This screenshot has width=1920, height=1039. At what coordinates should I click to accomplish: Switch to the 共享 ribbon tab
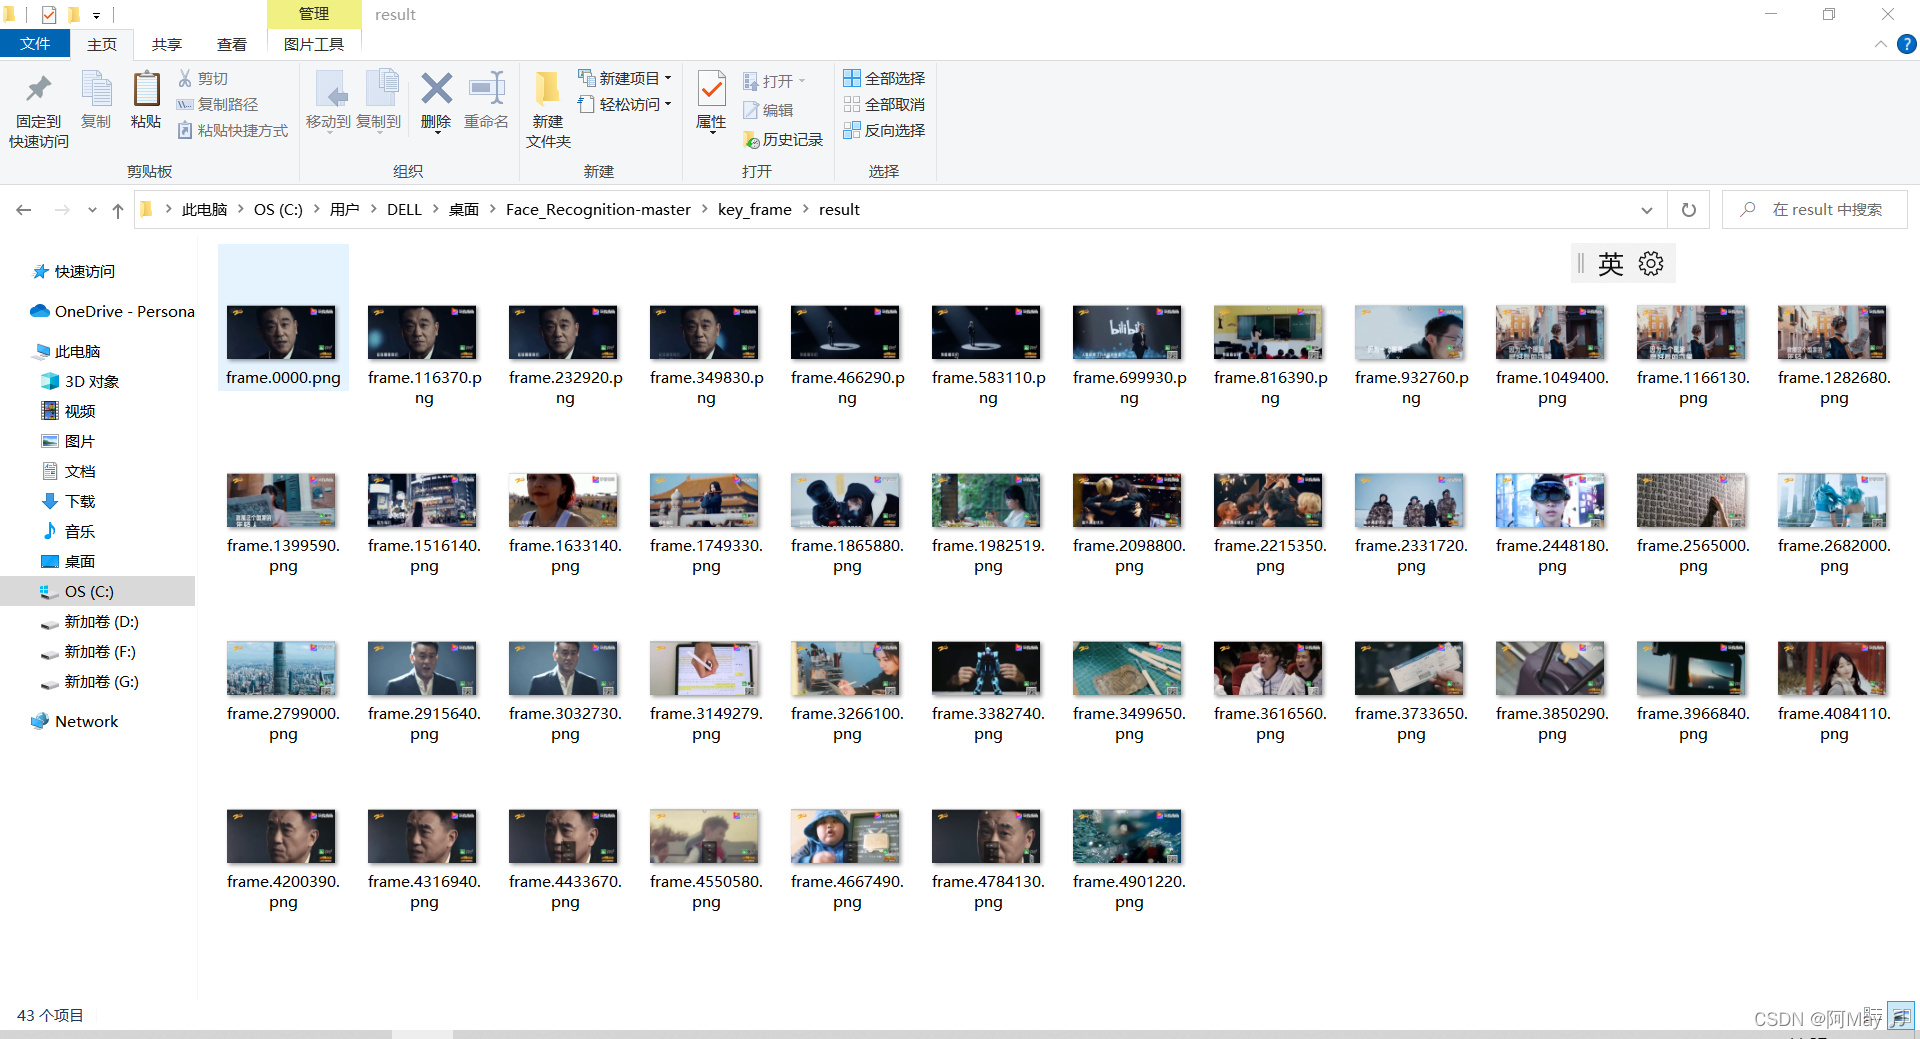[167, 44]
